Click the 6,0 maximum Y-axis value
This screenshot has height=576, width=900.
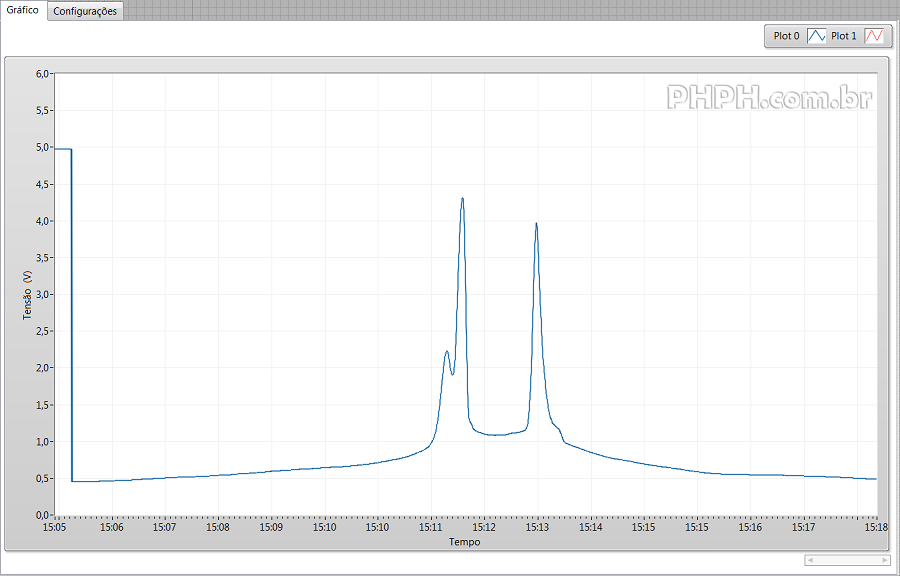click(x=43, y=74)
